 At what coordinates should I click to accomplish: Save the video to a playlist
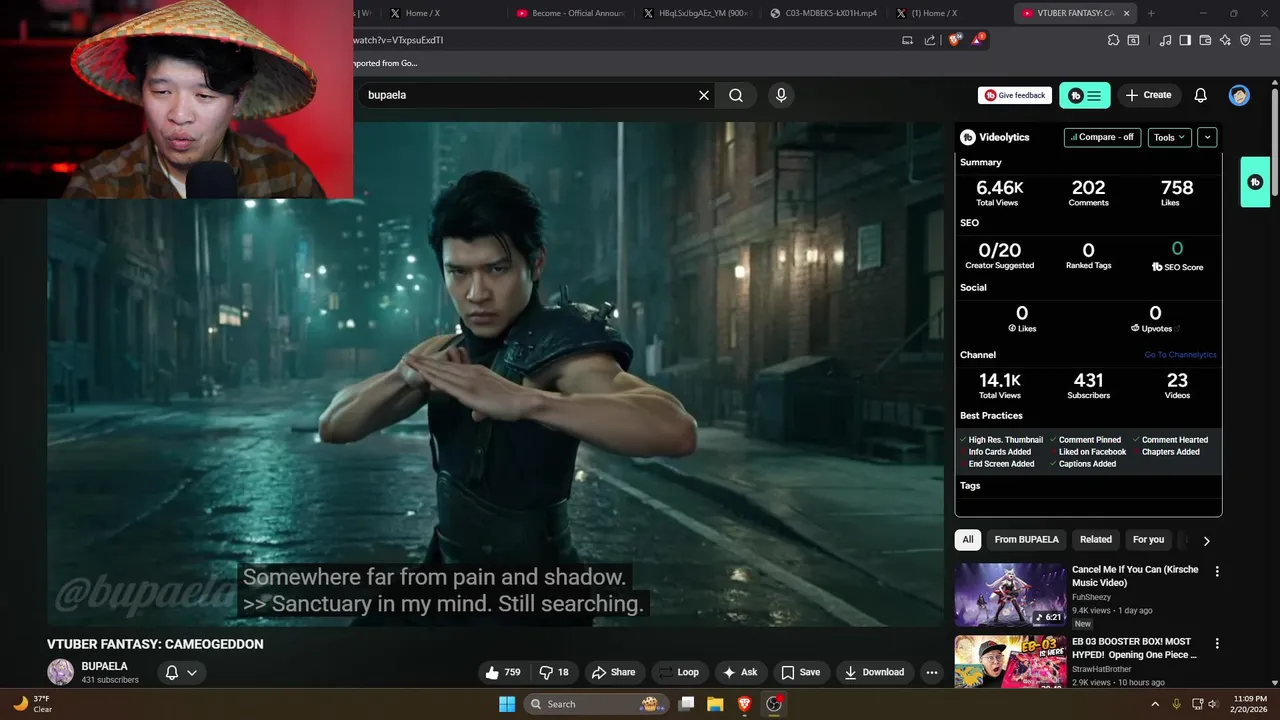point(801,672)
